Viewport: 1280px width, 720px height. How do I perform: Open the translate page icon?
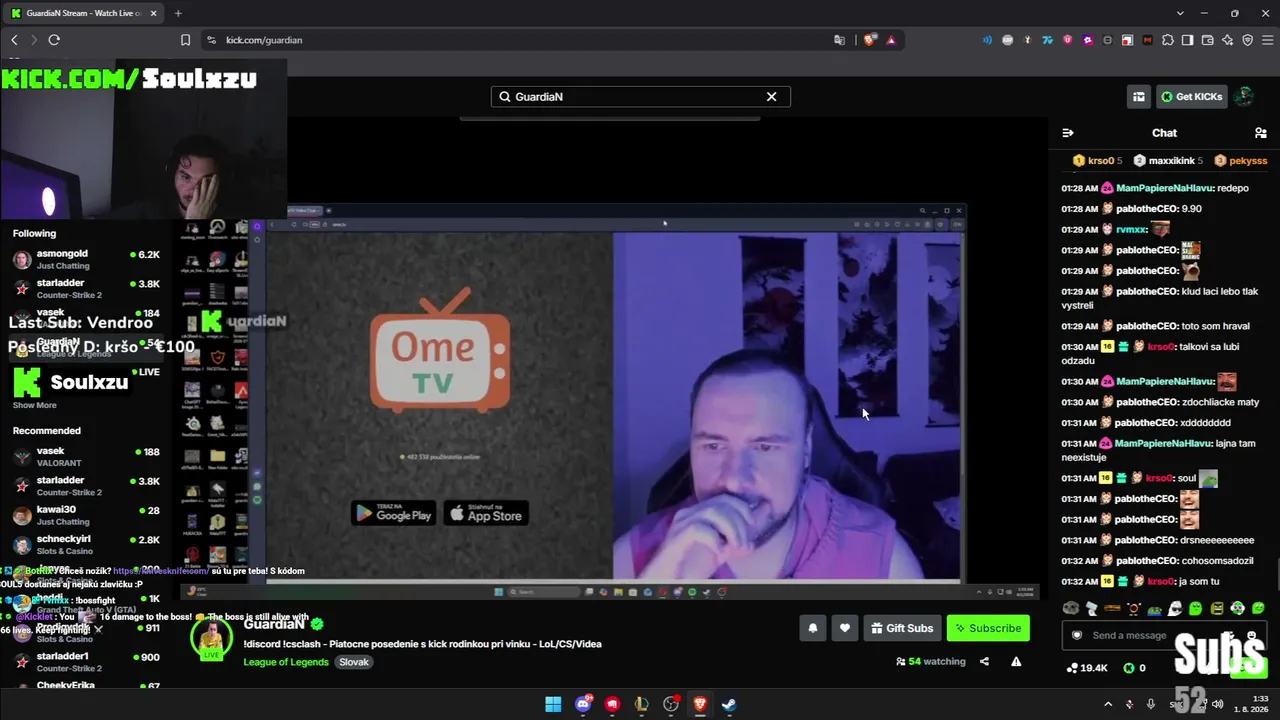(839, 40)
